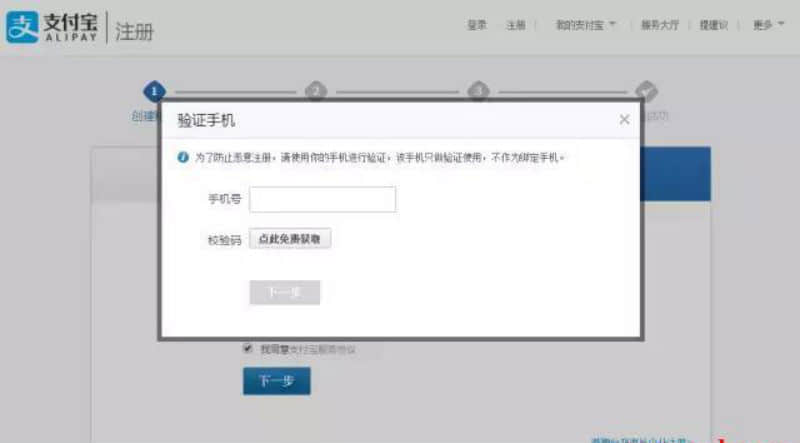Open the 登录 link in the top navigation
The width and height of the screenshot is (800, 443).
click(476, 25)
